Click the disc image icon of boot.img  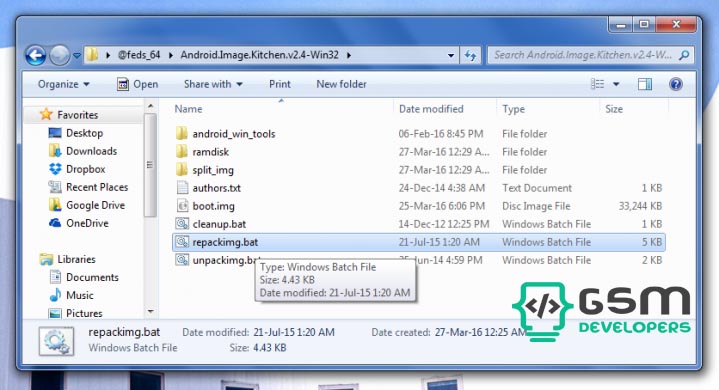[182, 206]
